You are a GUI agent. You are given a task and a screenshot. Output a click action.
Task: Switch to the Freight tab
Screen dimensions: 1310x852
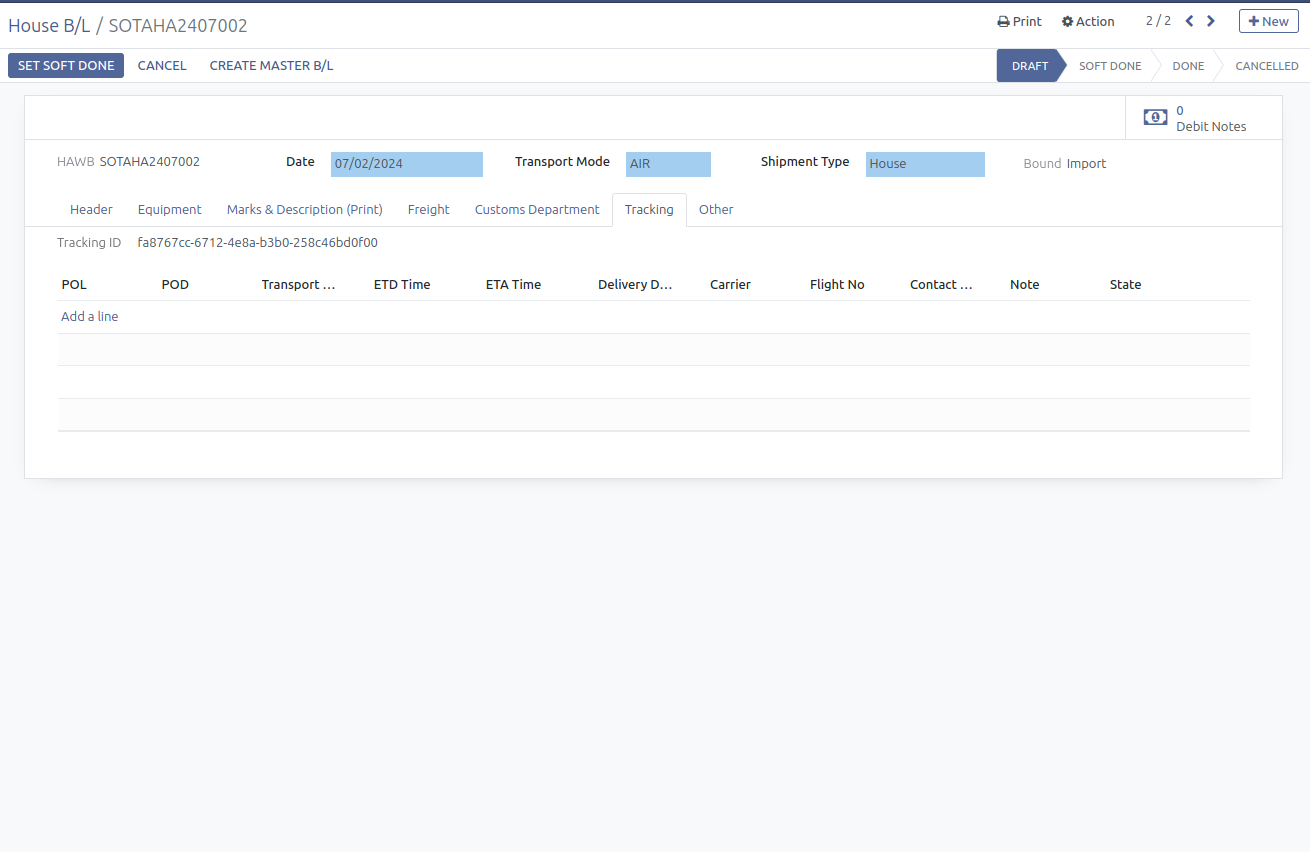428,210
